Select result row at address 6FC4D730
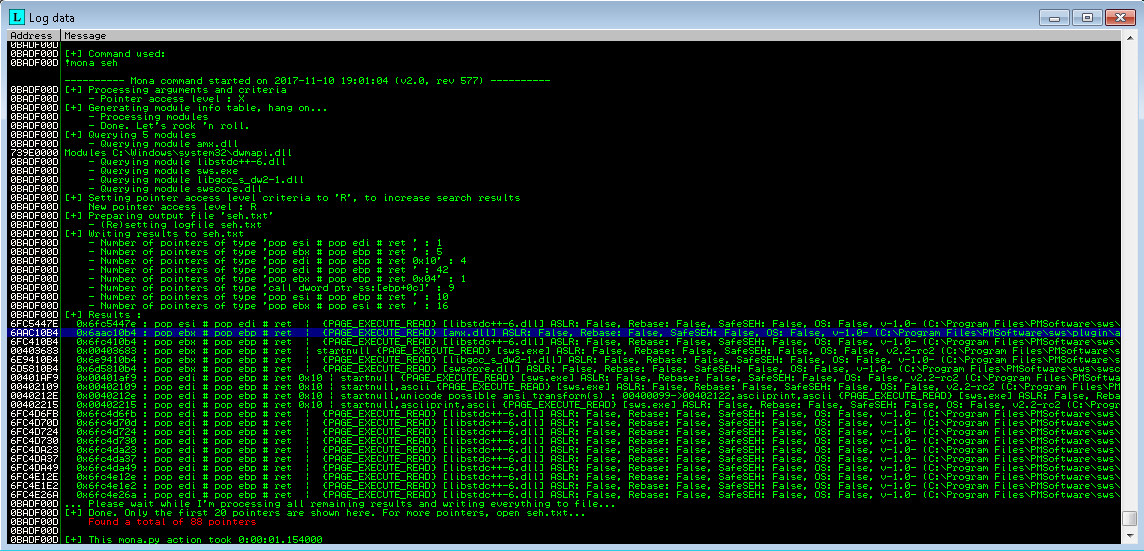The image size is (1144, 551). [564, 441]
